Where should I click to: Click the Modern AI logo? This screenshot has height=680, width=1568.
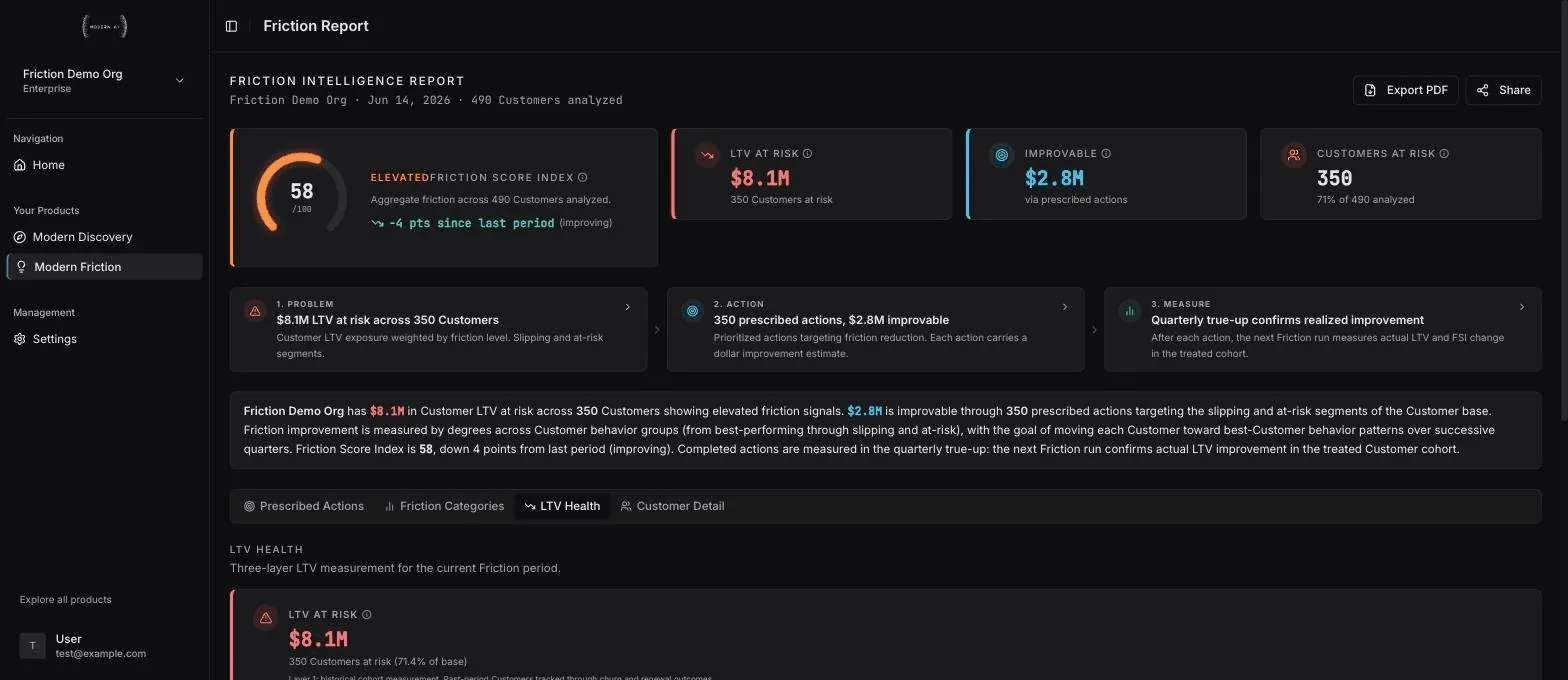104,27
